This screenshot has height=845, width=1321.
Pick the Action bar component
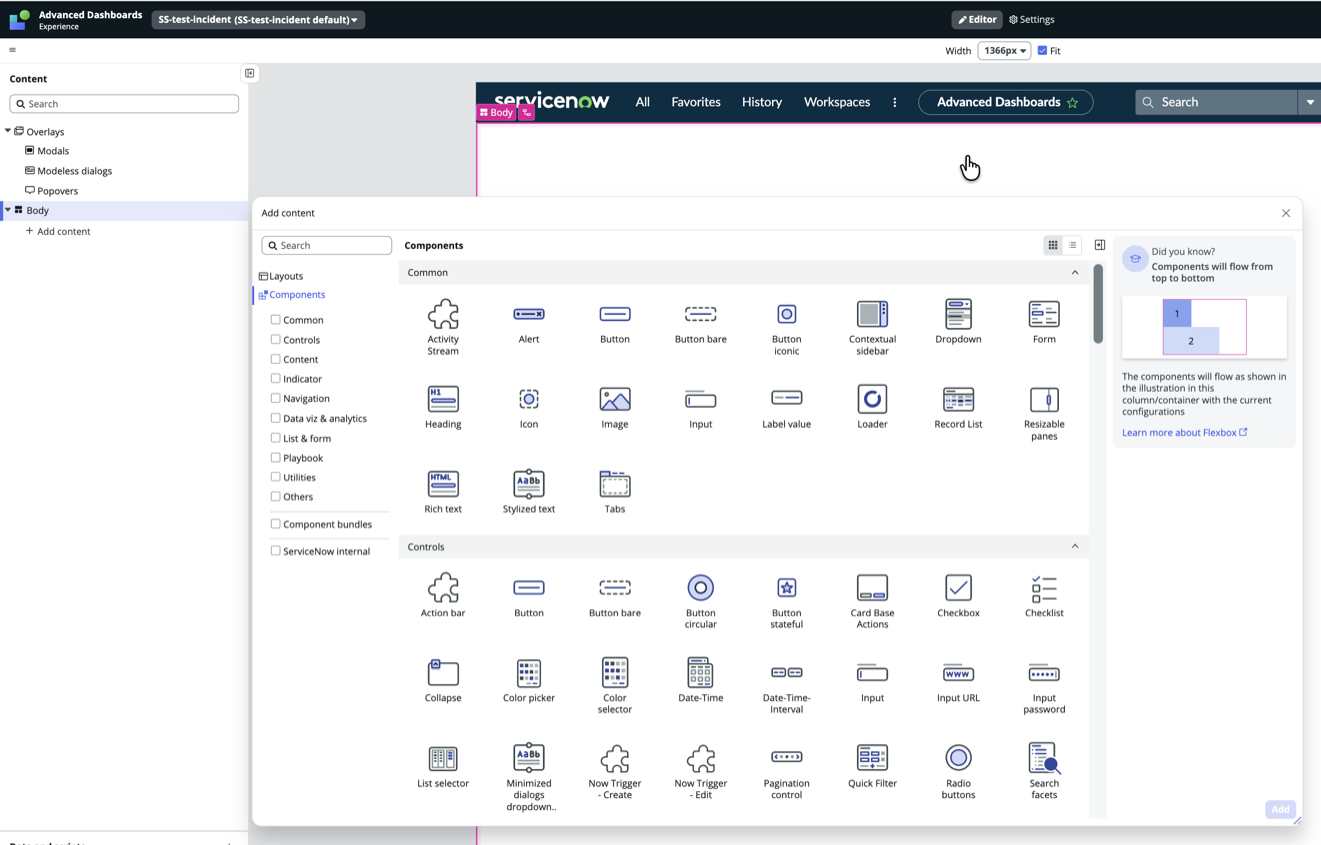pyautogui.click(x=443, y=595)
